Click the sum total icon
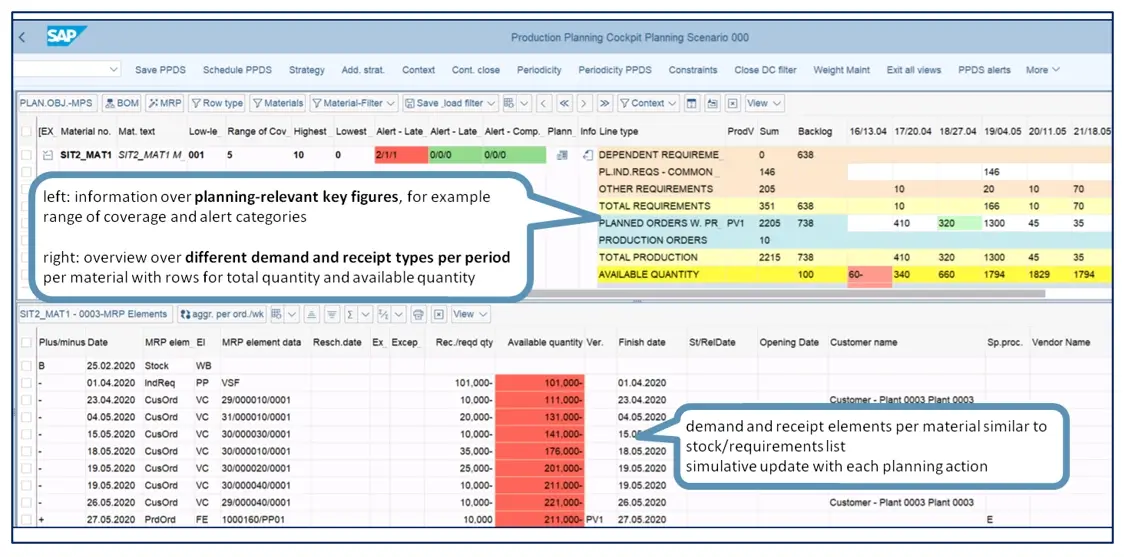The width and height of the screenshot is (1127, 557). coord(350,314)
